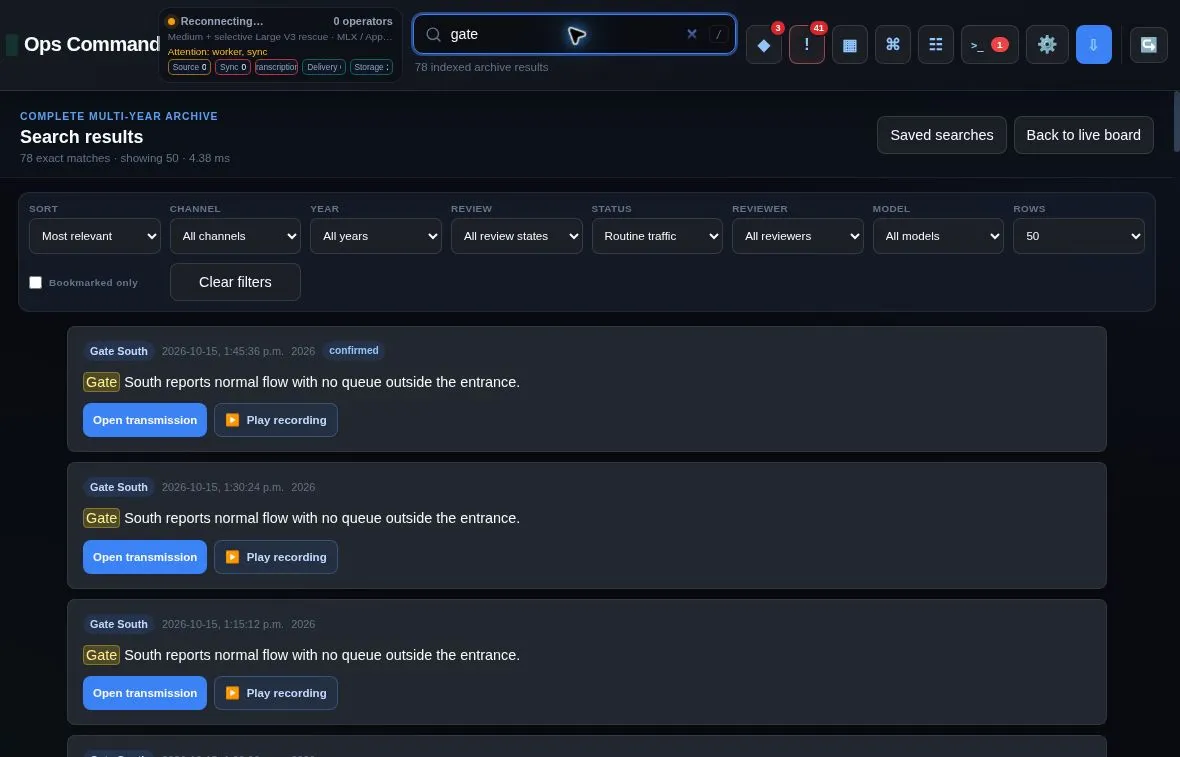1180x757 pixels.
Task: Open the terminal console icon with badge 1
Action: point(990,44)
